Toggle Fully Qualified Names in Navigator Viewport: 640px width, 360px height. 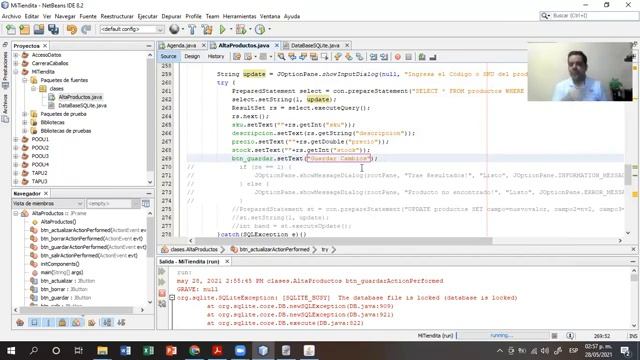coord(91,322)
